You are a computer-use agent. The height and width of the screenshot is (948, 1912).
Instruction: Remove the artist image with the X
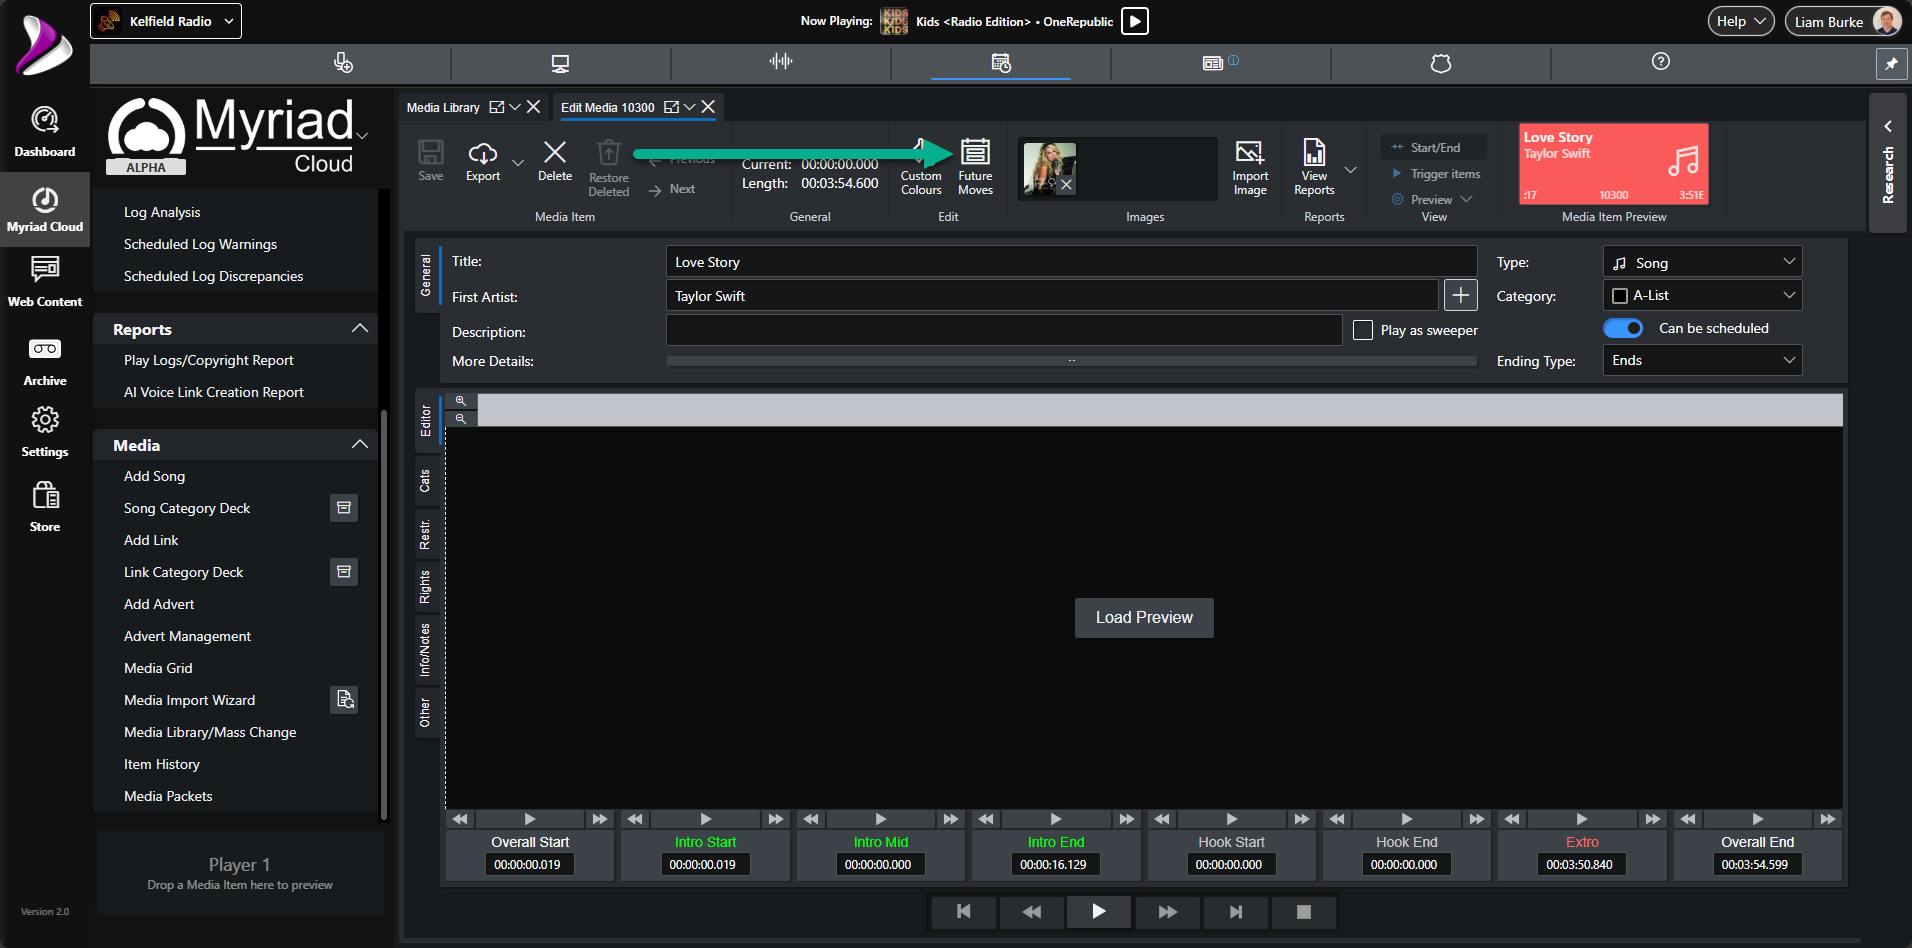coord(1067,185)
